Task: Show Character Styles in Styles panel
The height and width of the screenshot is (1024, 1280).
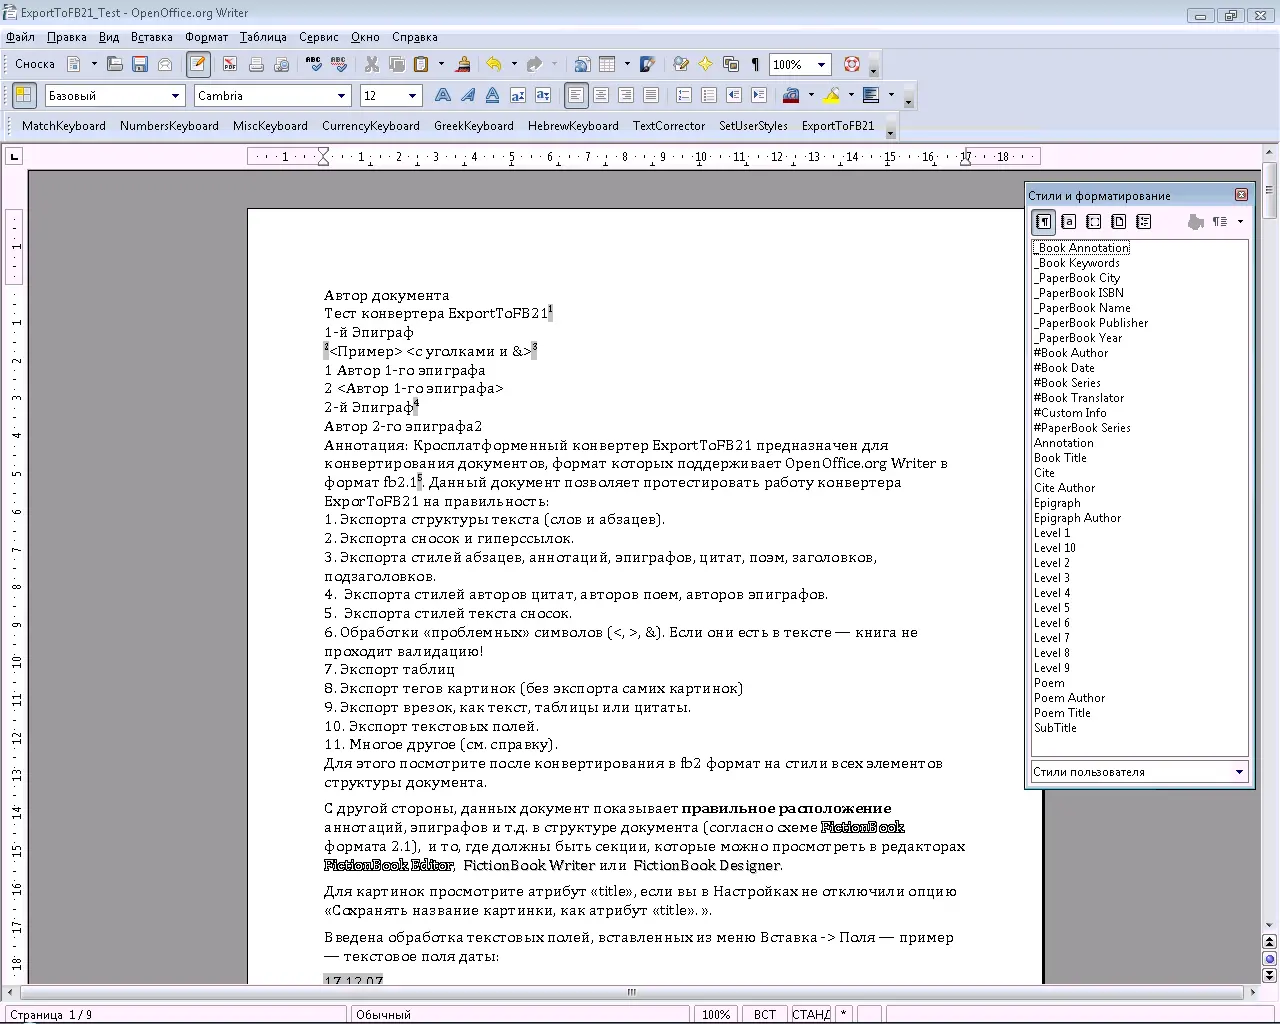Action: (x=1069, y=222)
